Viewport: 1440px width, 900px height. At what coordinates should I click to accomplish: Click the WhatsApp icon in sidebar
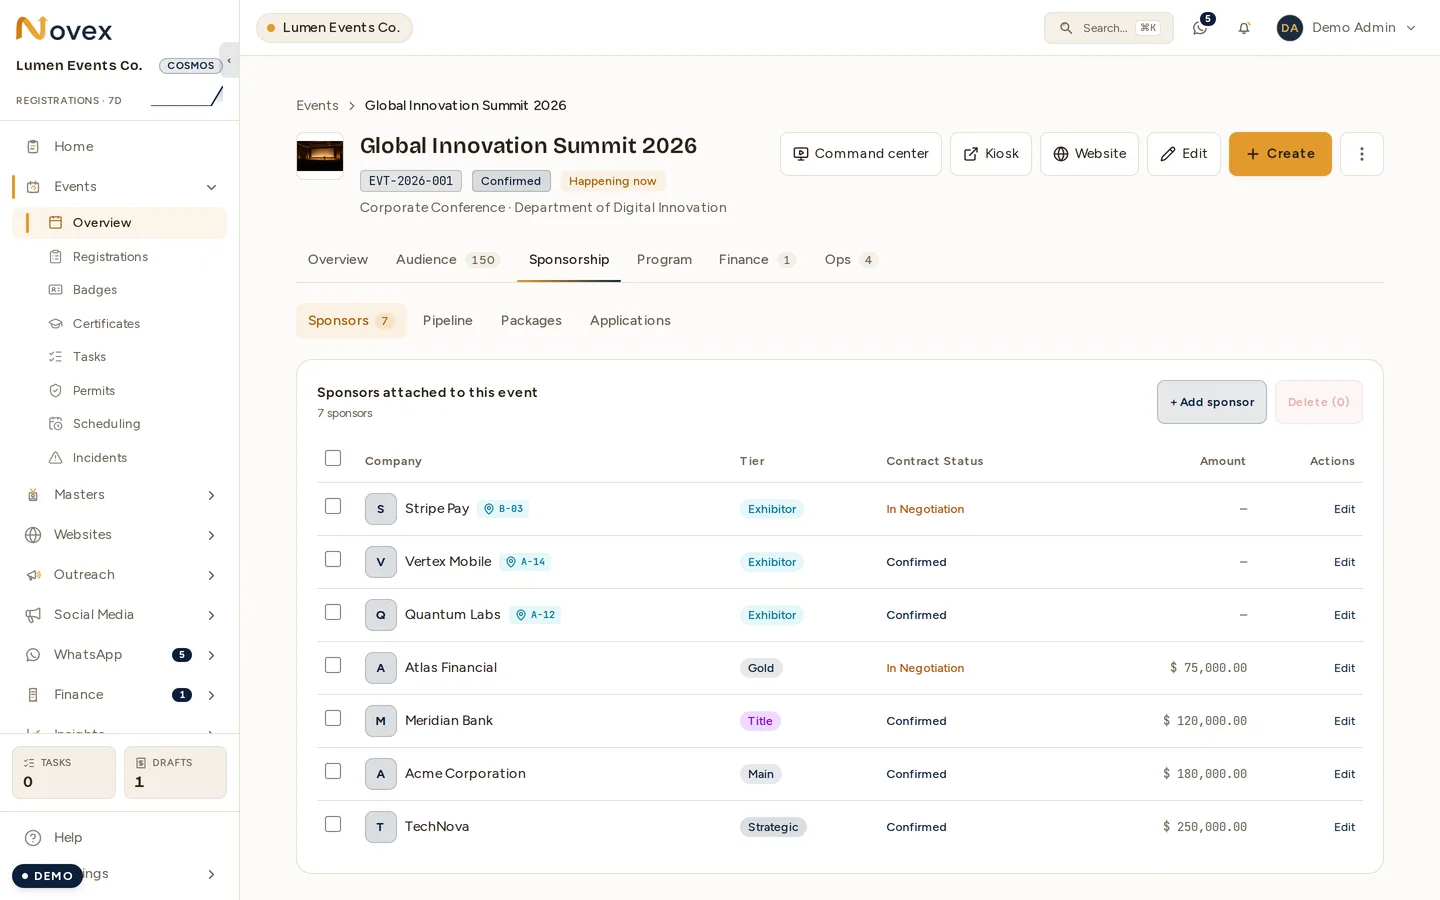33,655
